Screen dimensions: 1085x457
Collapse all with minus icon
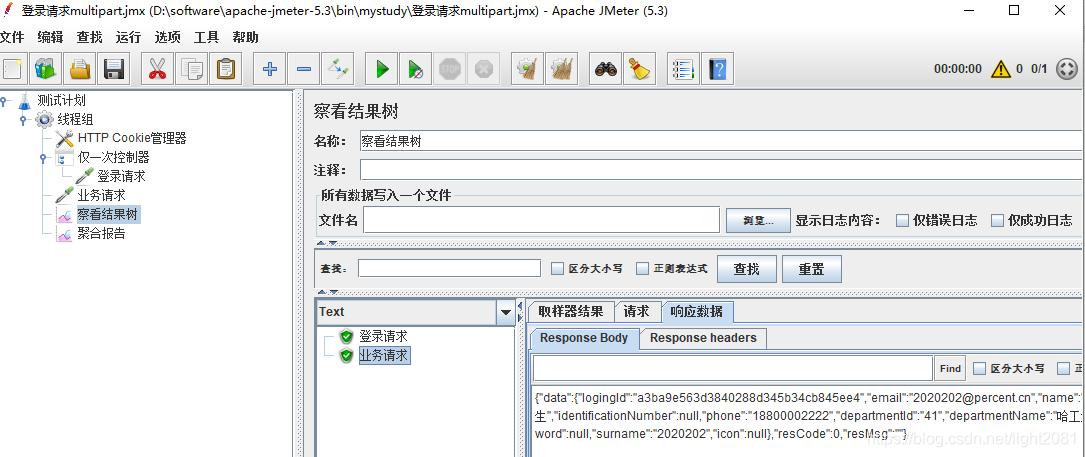304,69
